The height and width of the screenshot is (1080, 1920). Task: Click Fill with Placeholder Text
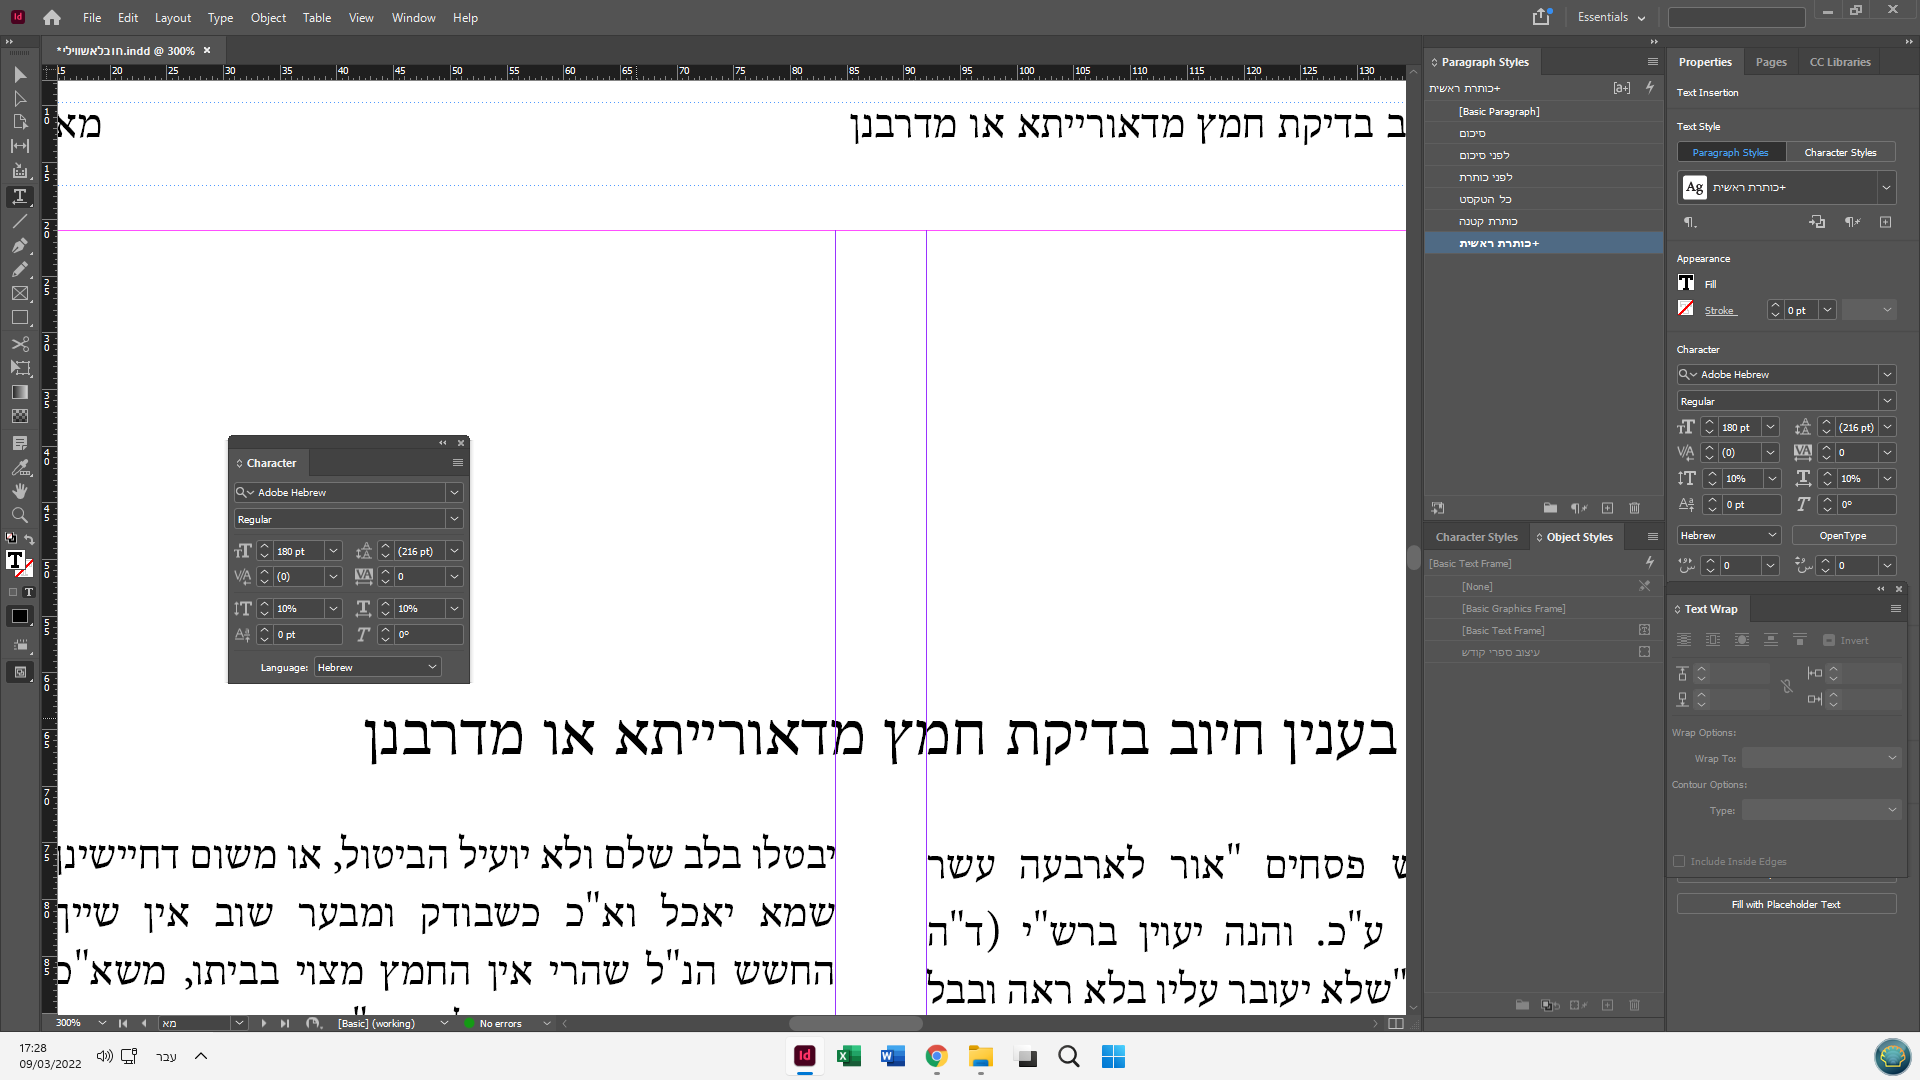click(x=1787, y=903)
